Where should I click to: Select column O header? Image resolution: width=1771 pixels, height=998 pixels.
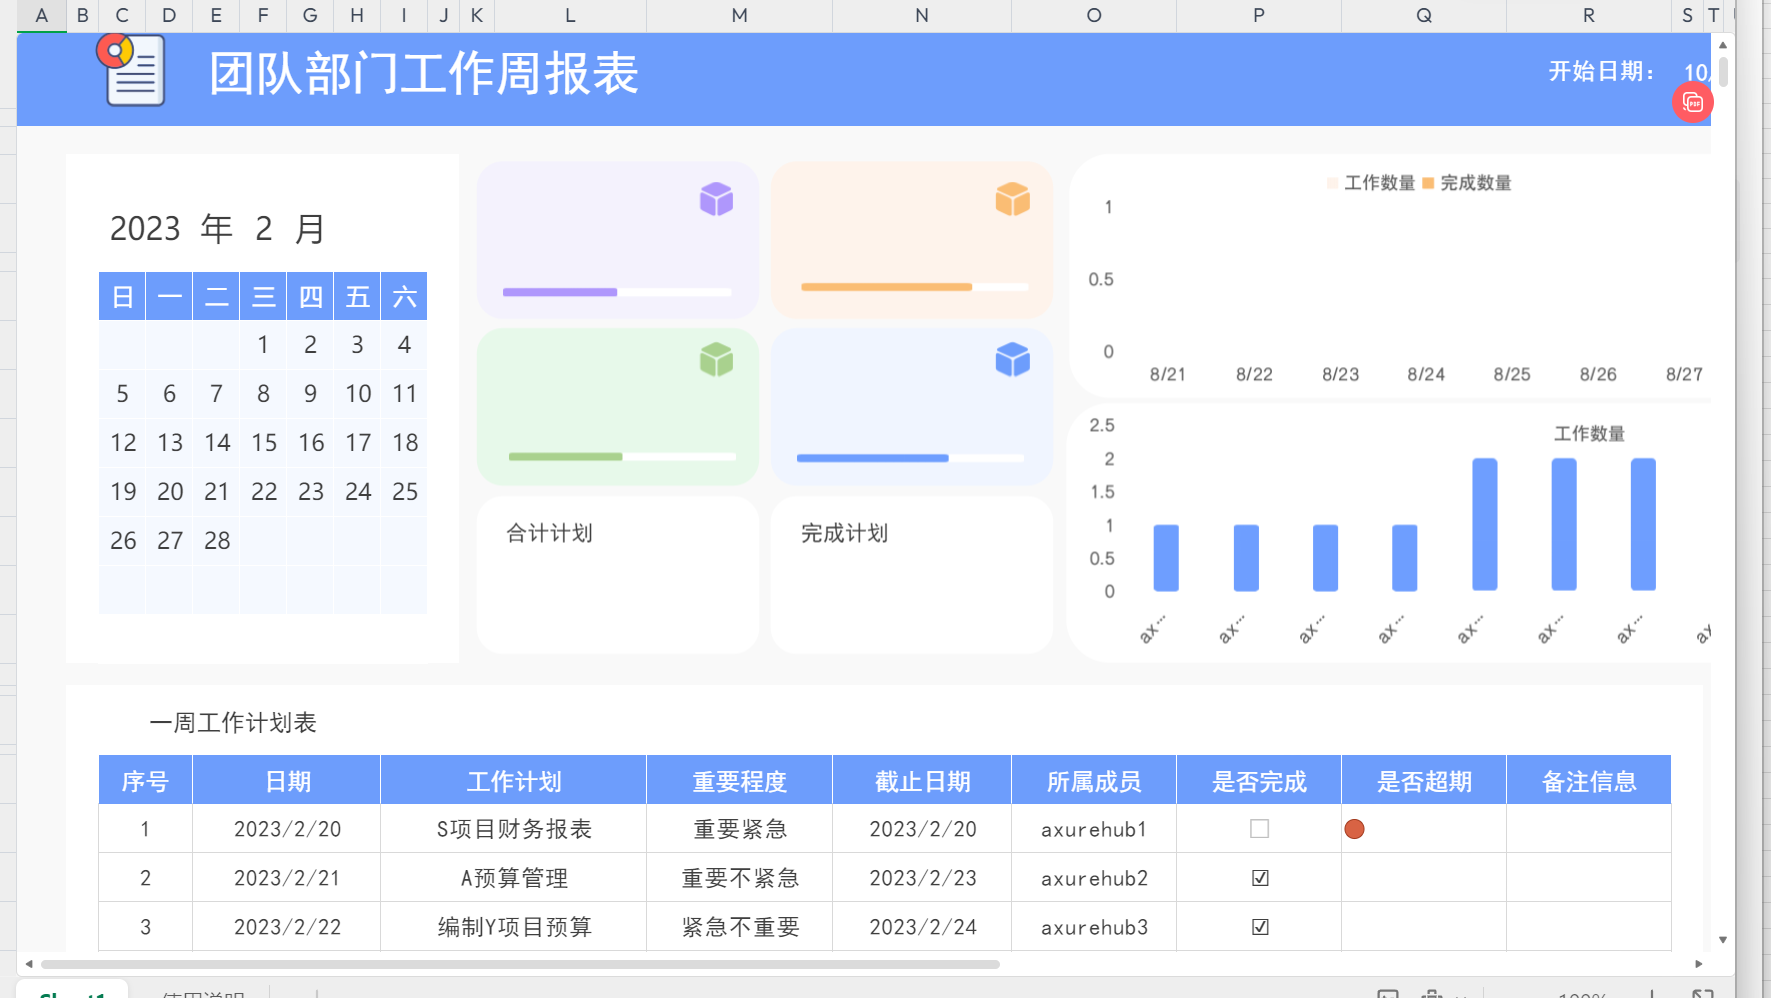(x=1094, y=15)
